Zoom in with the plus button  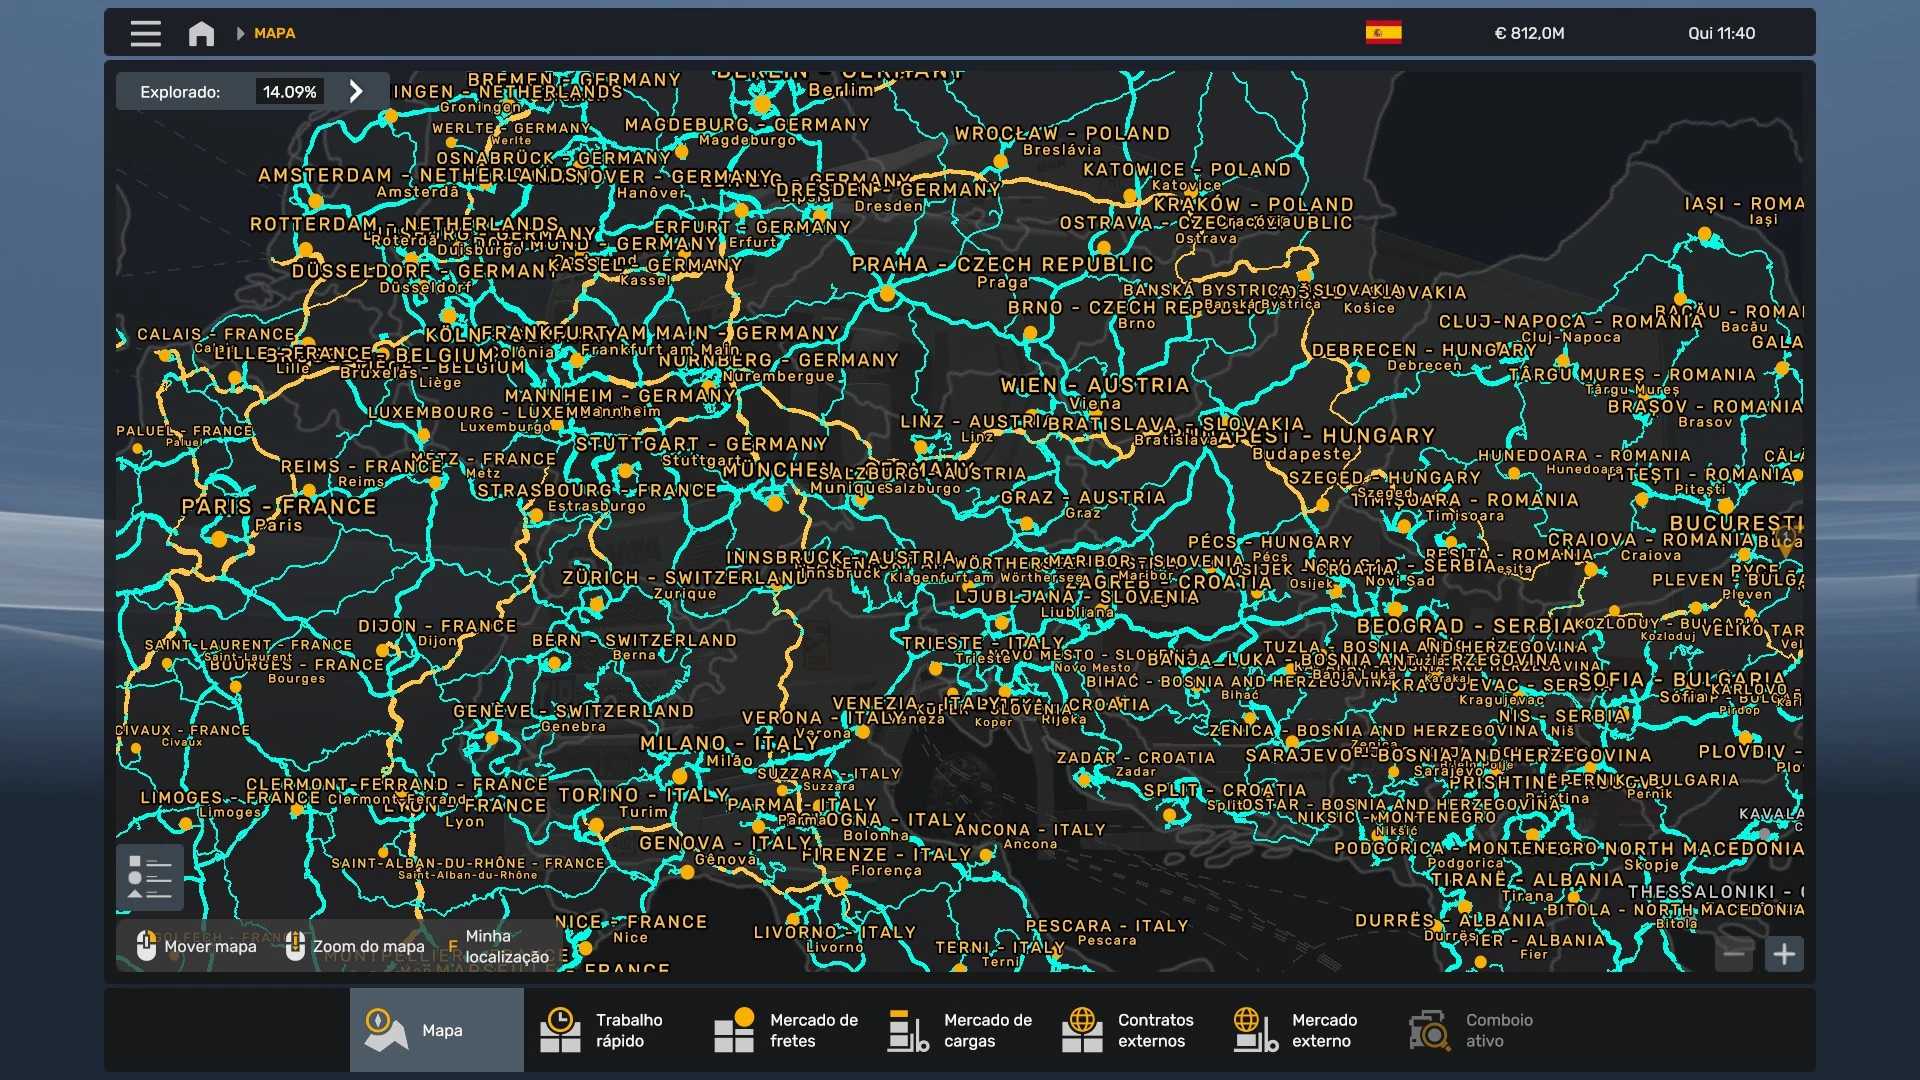click(x=1784, y=954)
